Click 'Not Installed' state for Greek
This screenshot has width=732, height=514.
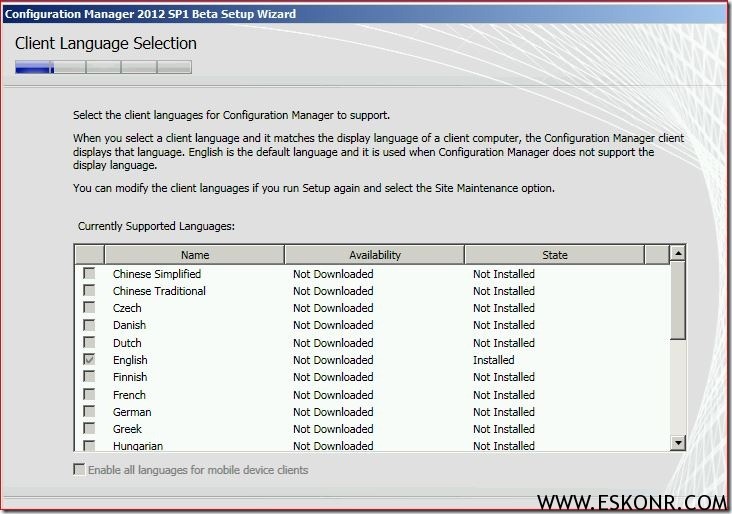coord(504,429)
